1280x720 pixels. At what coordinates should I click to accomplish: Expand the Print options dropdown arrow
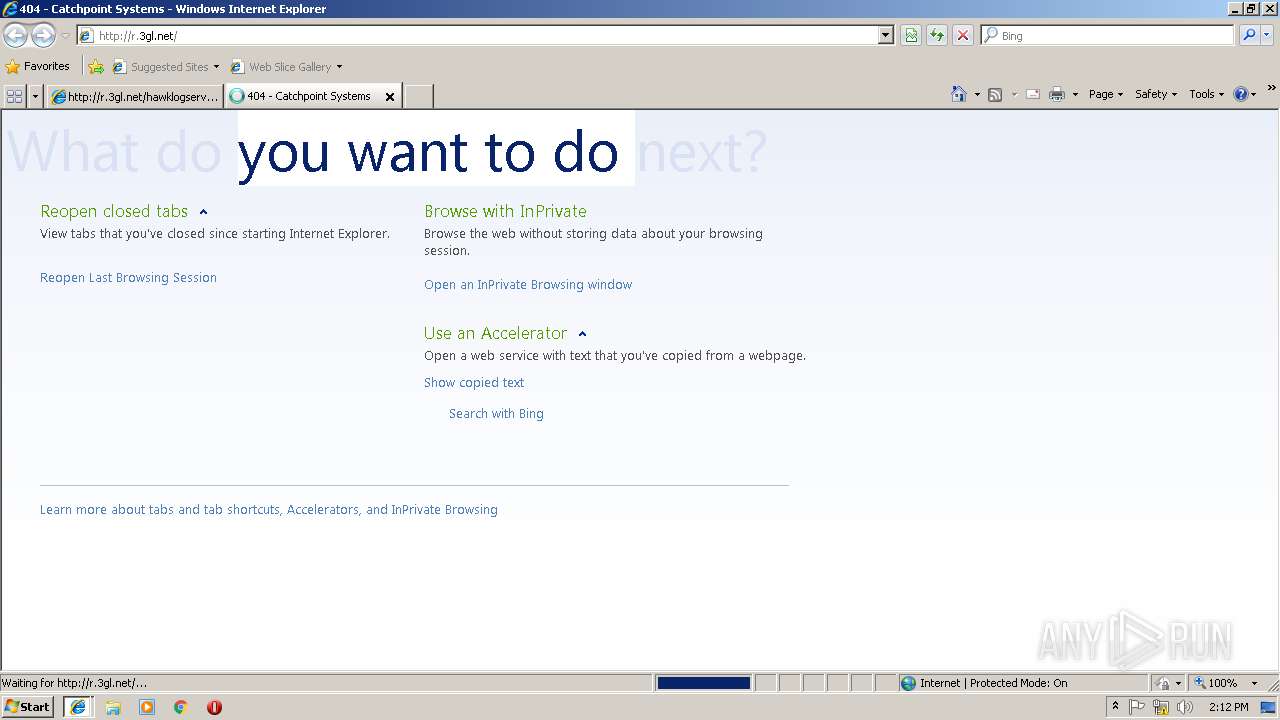point(1075,95)
